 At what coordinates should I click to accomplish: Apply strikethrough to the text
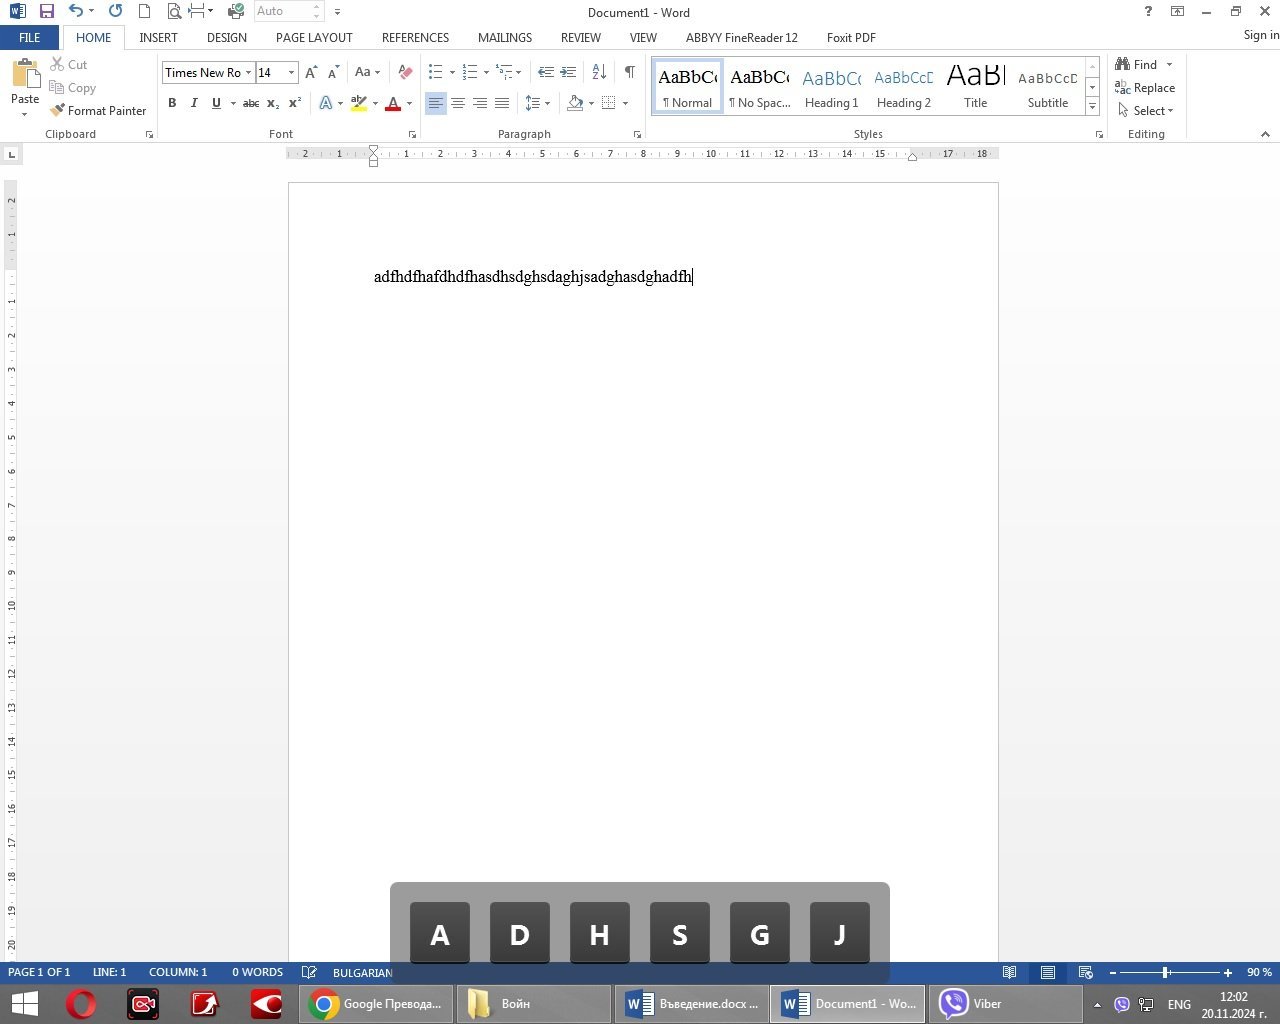(x=251, y=103)
